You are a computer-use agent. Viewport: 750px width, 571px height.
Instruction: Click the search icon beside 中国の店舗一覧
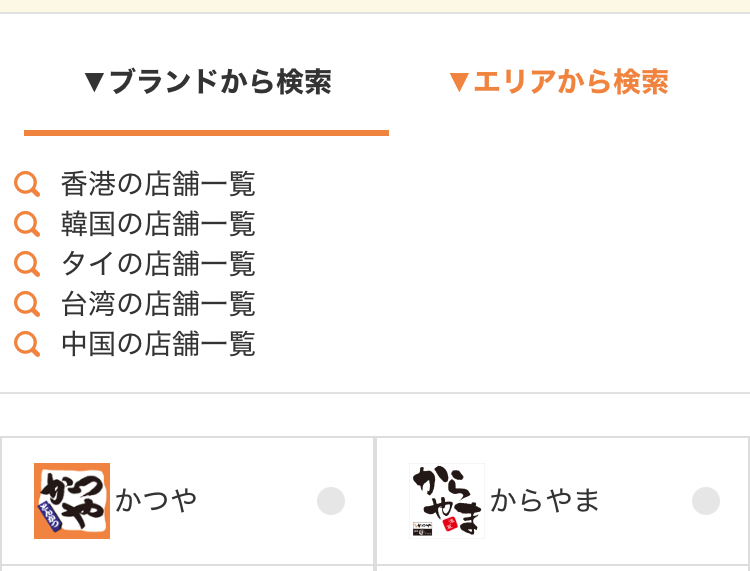pyautogui.click(x=27, y=344)
